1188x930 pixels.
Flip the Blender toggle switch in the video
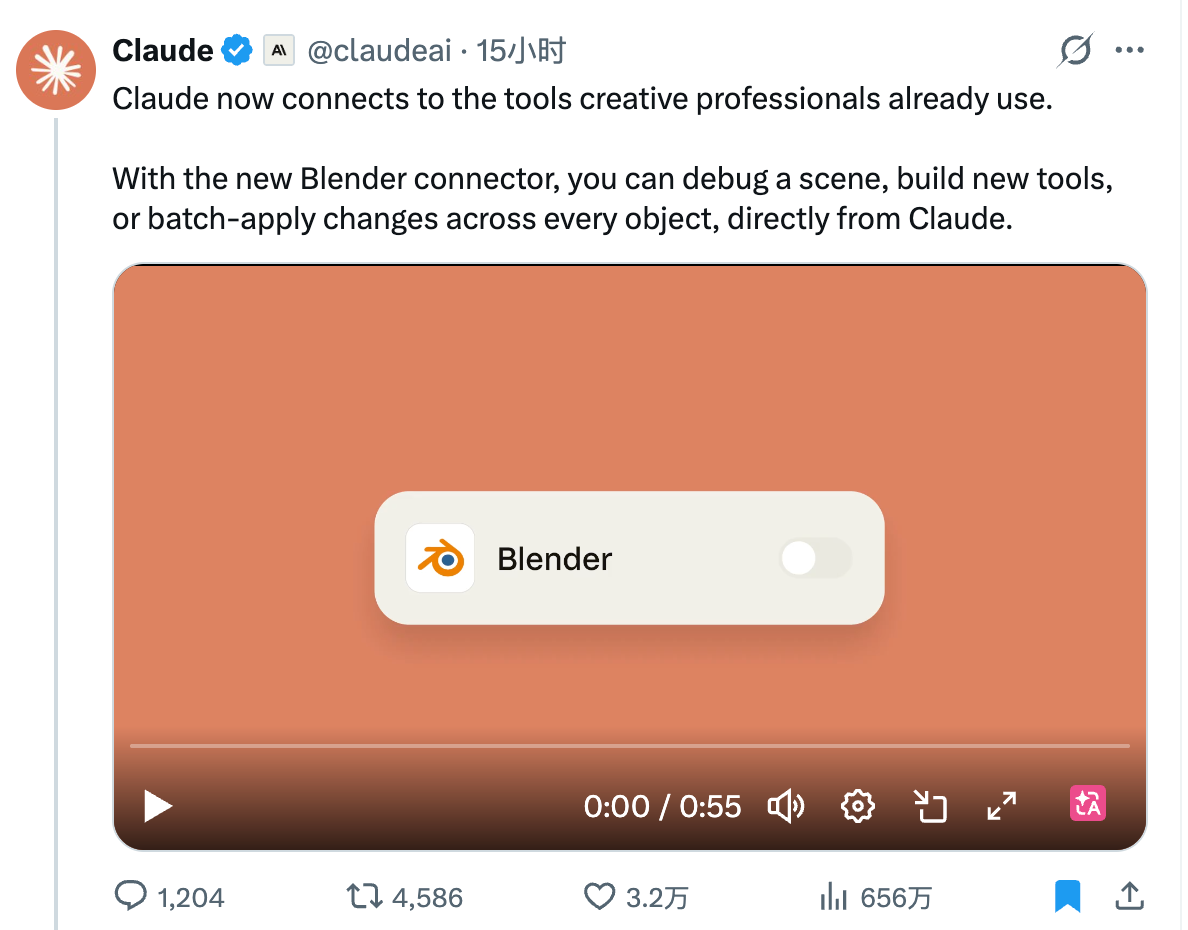(815, 558)
